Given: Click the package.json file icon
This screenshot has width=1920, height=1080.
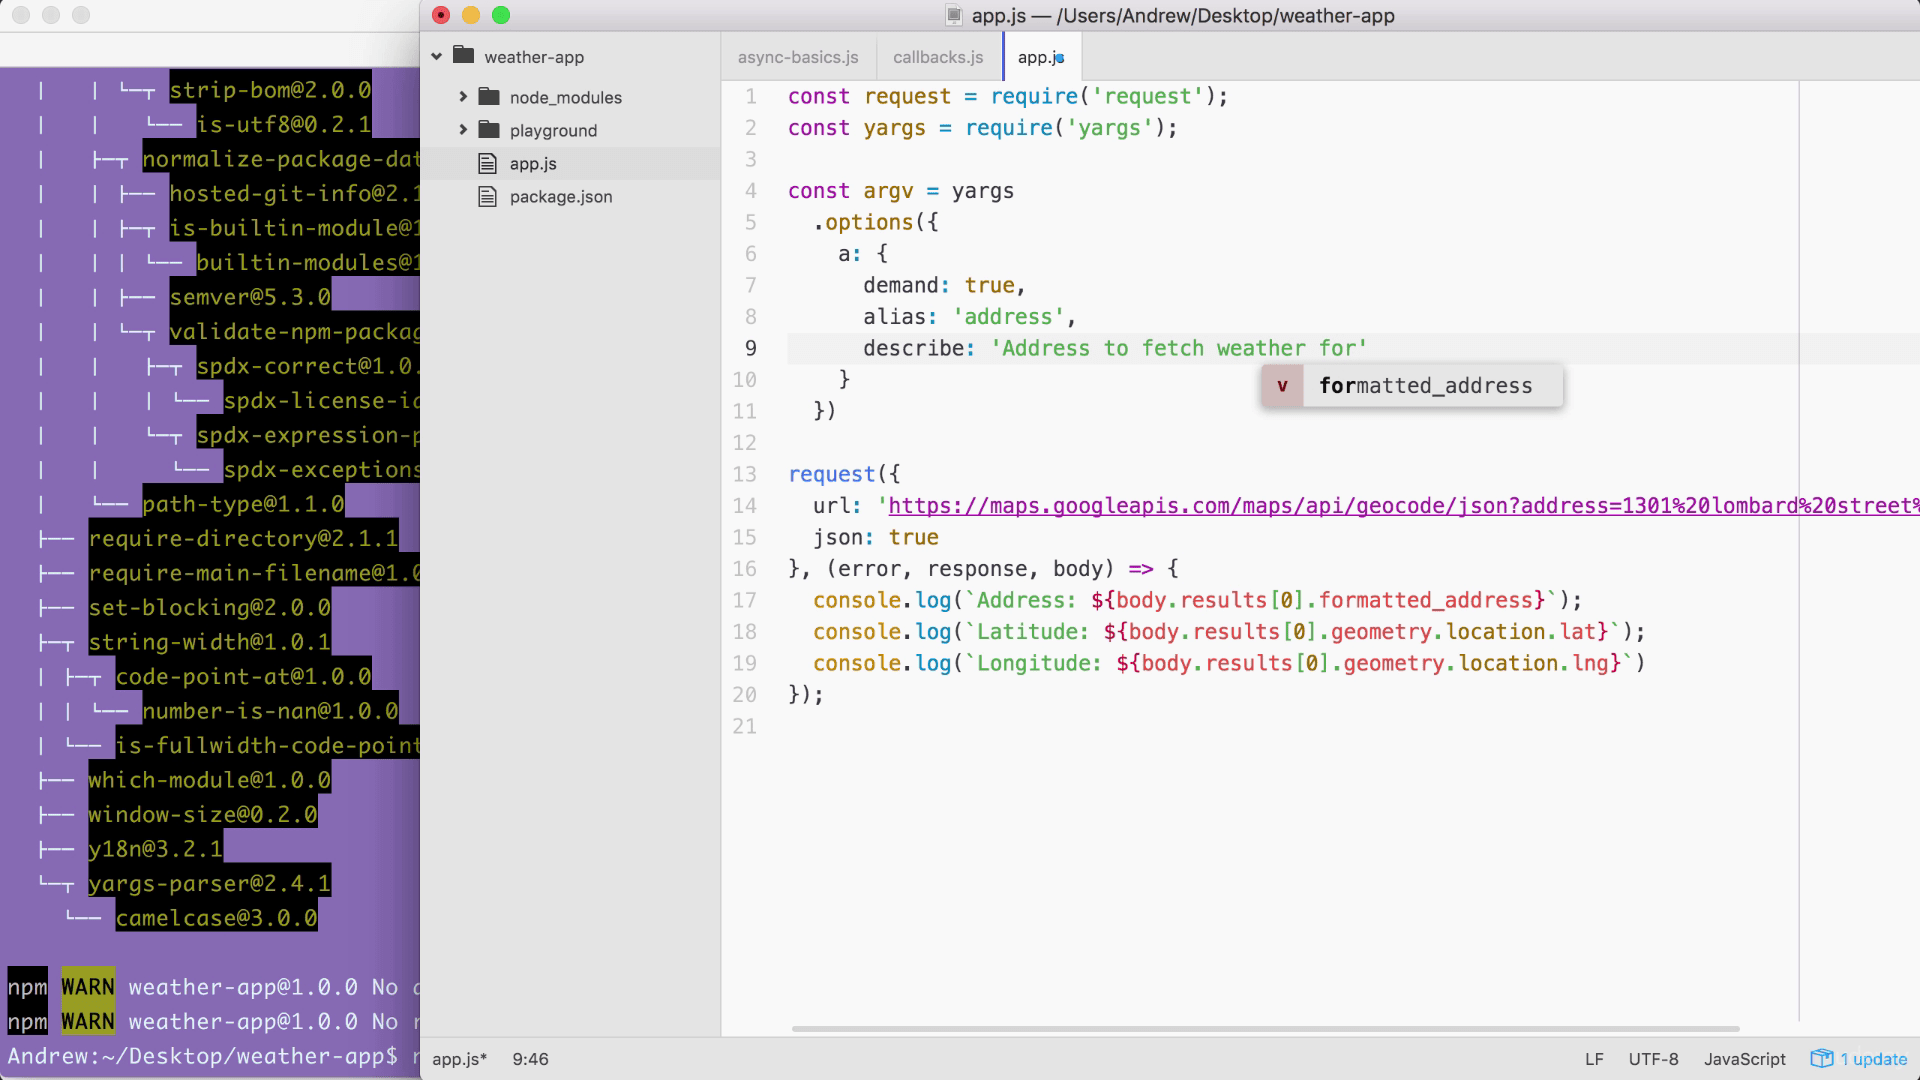Looking at the screenshot, I should (x=487, y=196).
